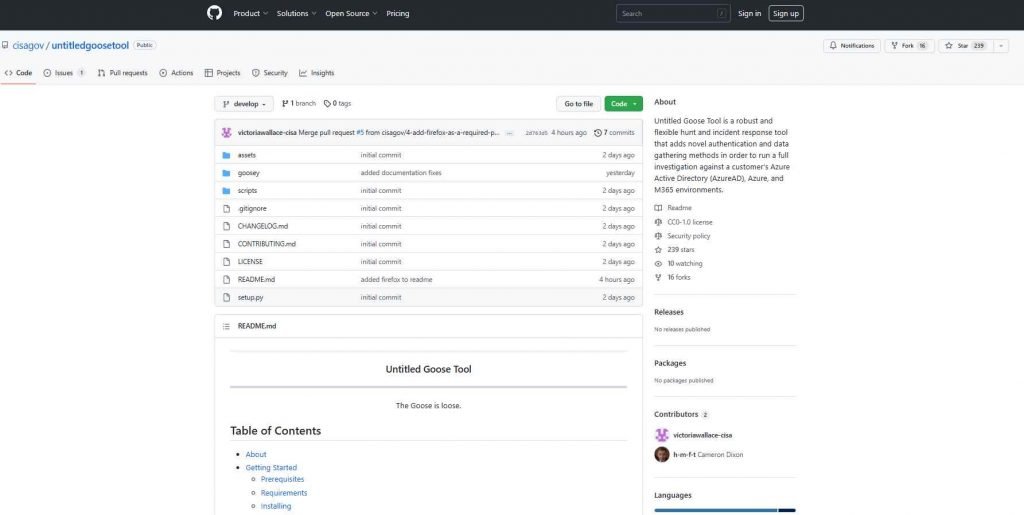Switch to the Actions tab
This screenshot has height=515, width=1024.
pyautogui.click(x=176, y=73)
